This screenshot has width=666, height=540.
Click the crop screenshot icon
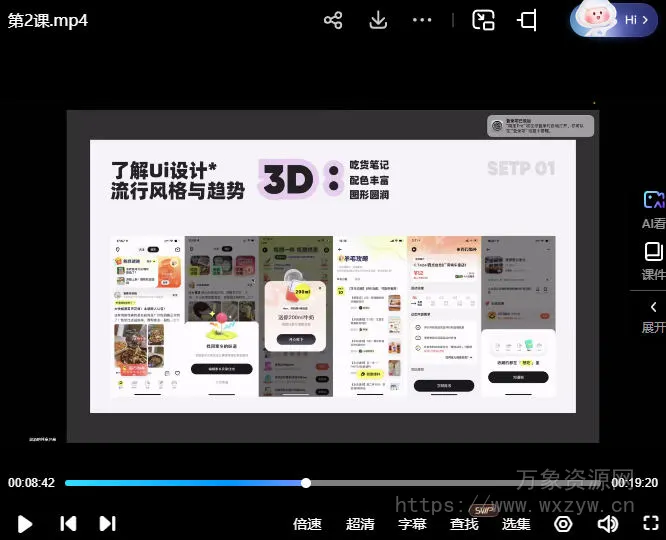527,20
